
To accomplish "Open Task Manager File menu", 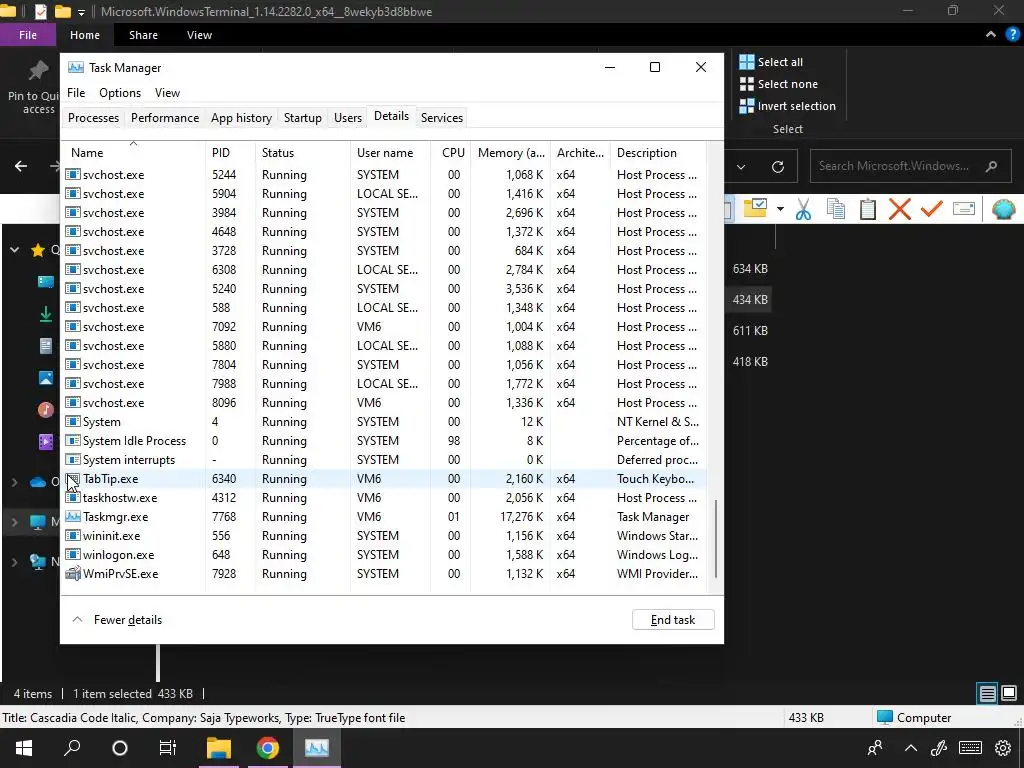I will pyautogui.click(x=76, y=93).
